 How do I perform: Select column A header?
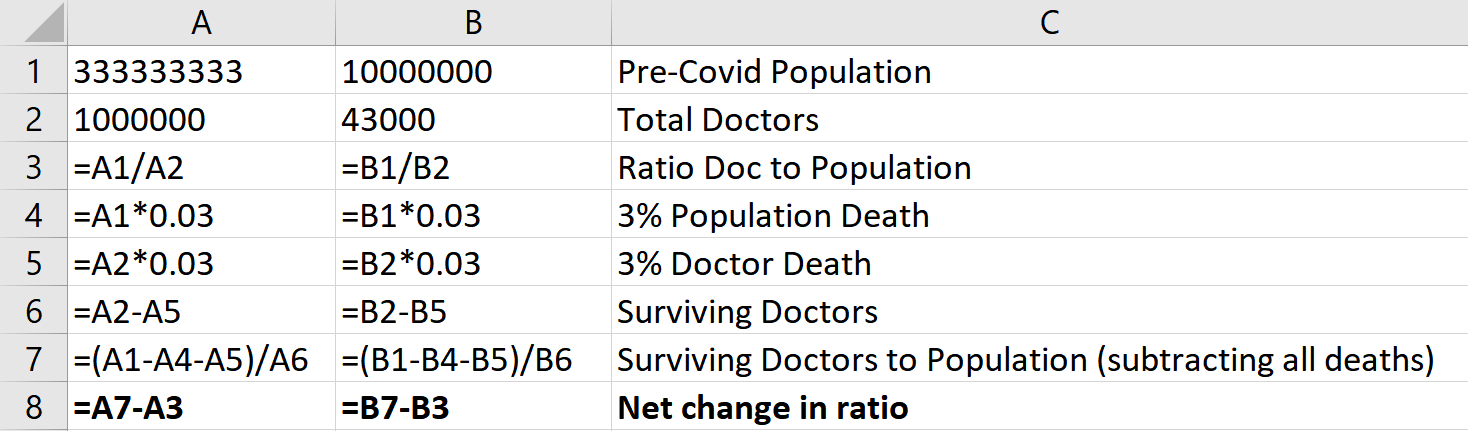point(201,23)
